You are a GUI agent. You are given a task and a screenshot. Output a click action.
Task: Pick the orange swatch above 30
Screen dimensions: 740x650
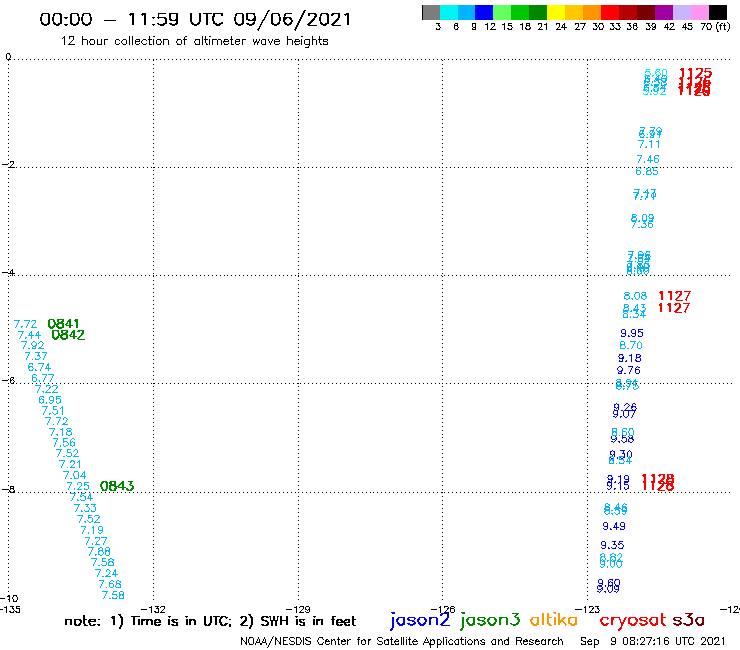592,12
